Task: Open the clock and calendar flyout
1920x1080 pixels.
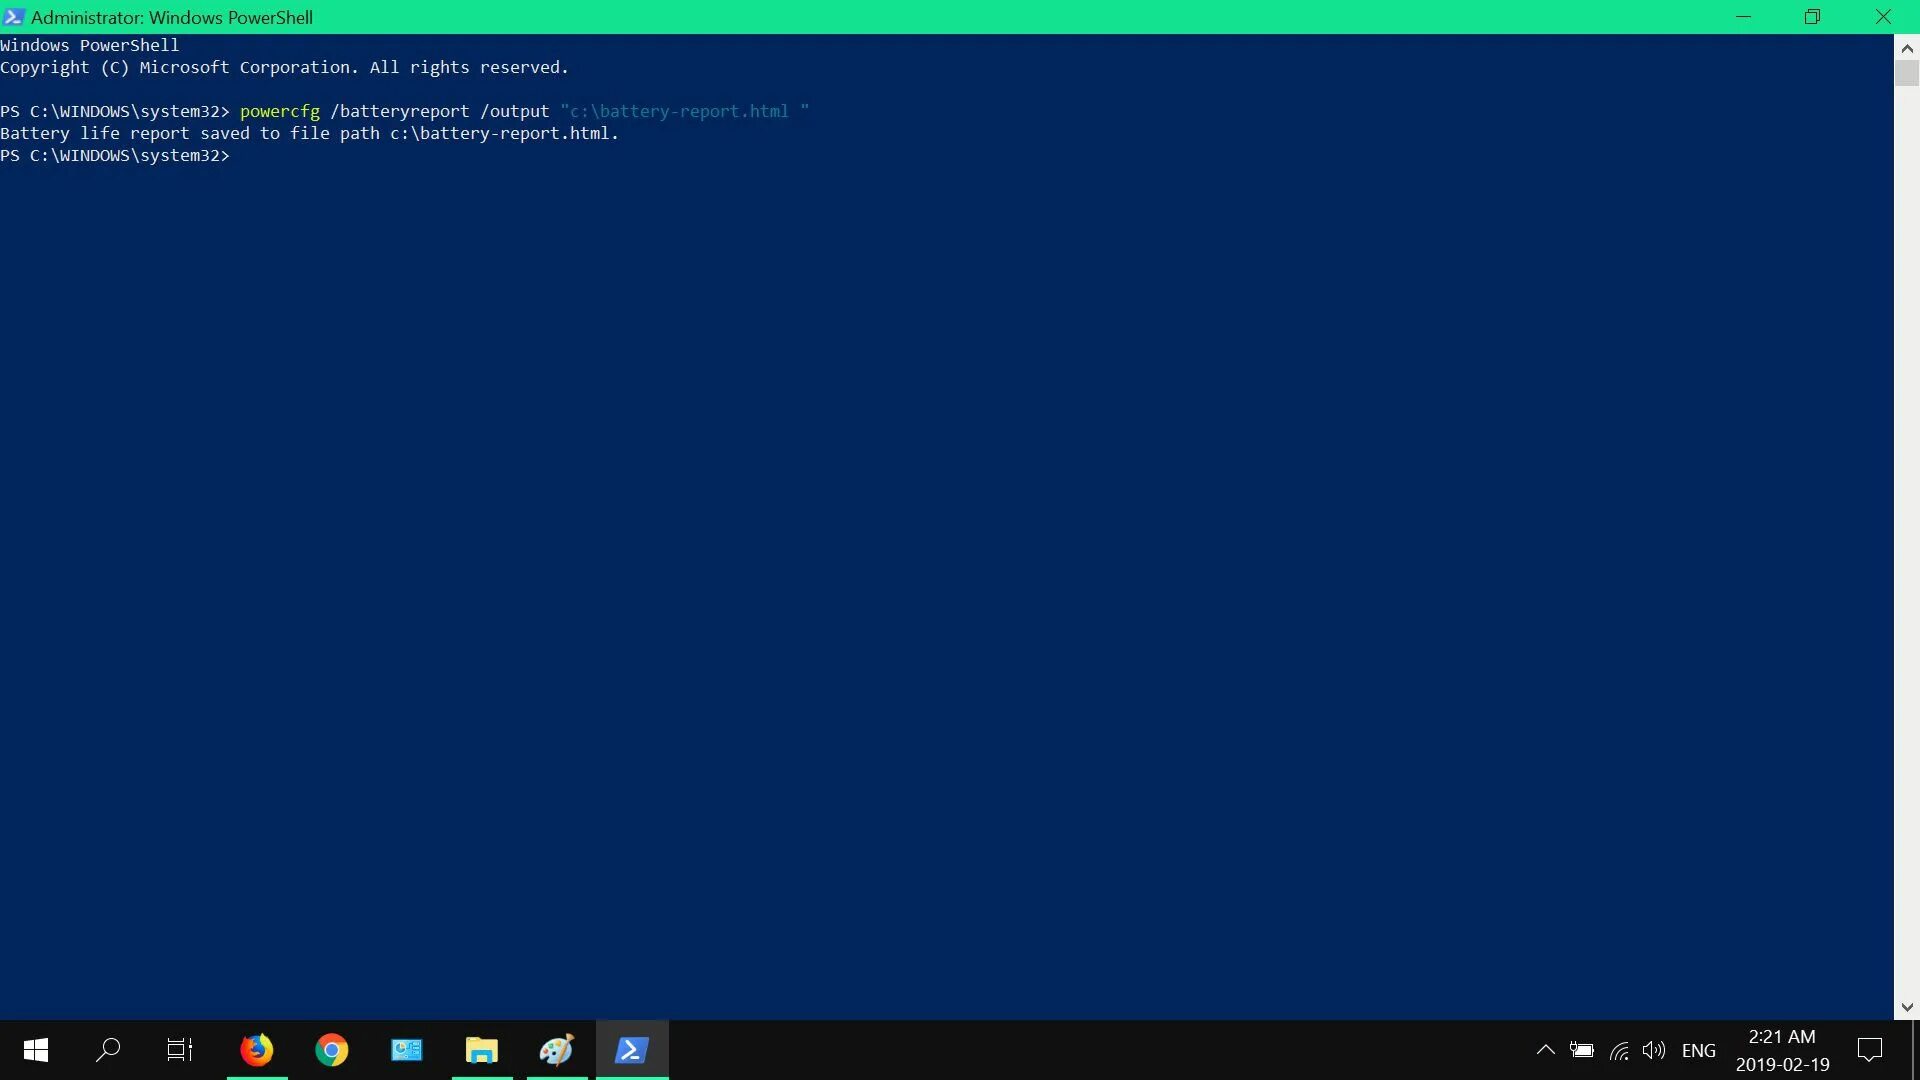Action: (x=1782, y=1050)
